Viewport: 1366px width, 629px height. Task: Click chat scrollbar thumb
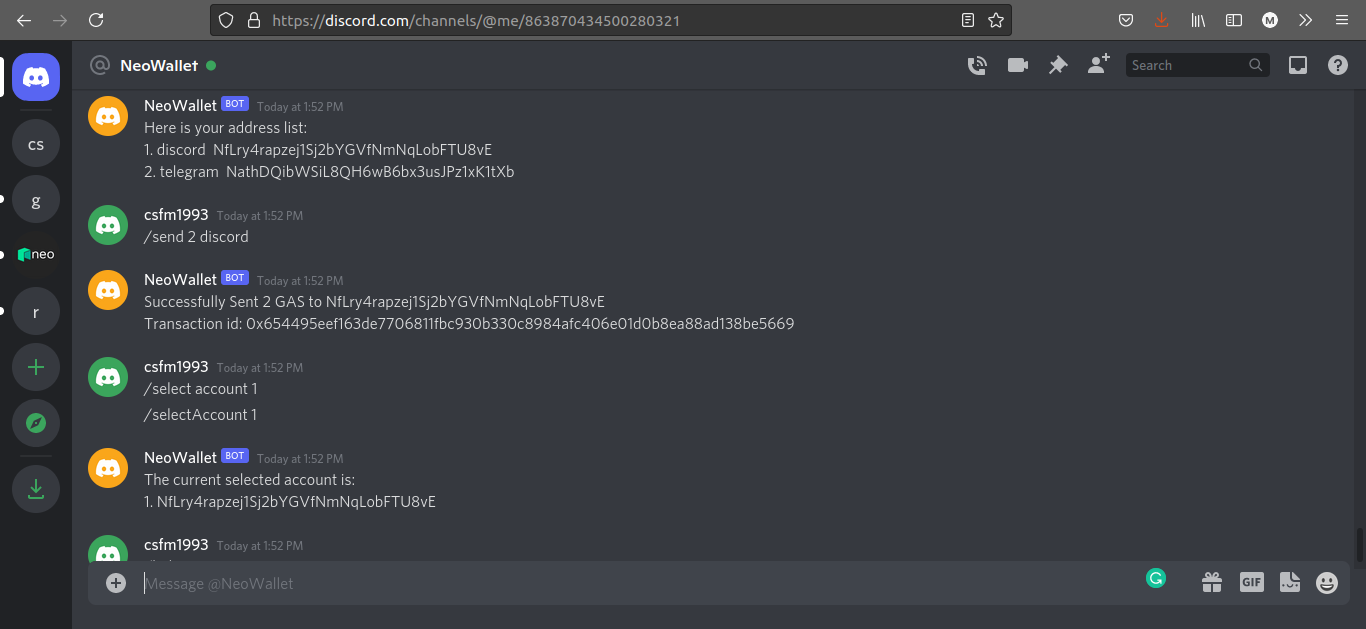pyautogui.click(x=1359, y=546)
